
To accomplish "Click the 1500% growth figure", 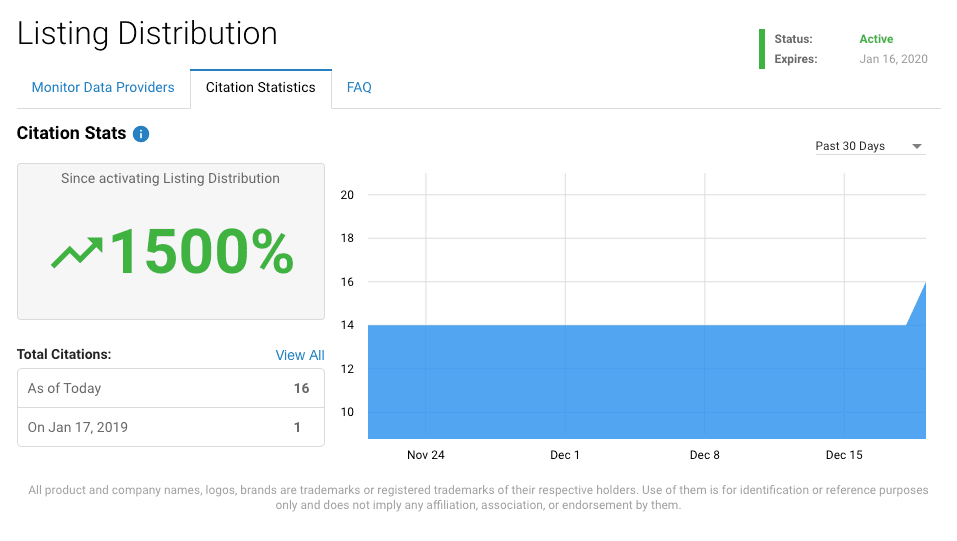I will (201, 252).
